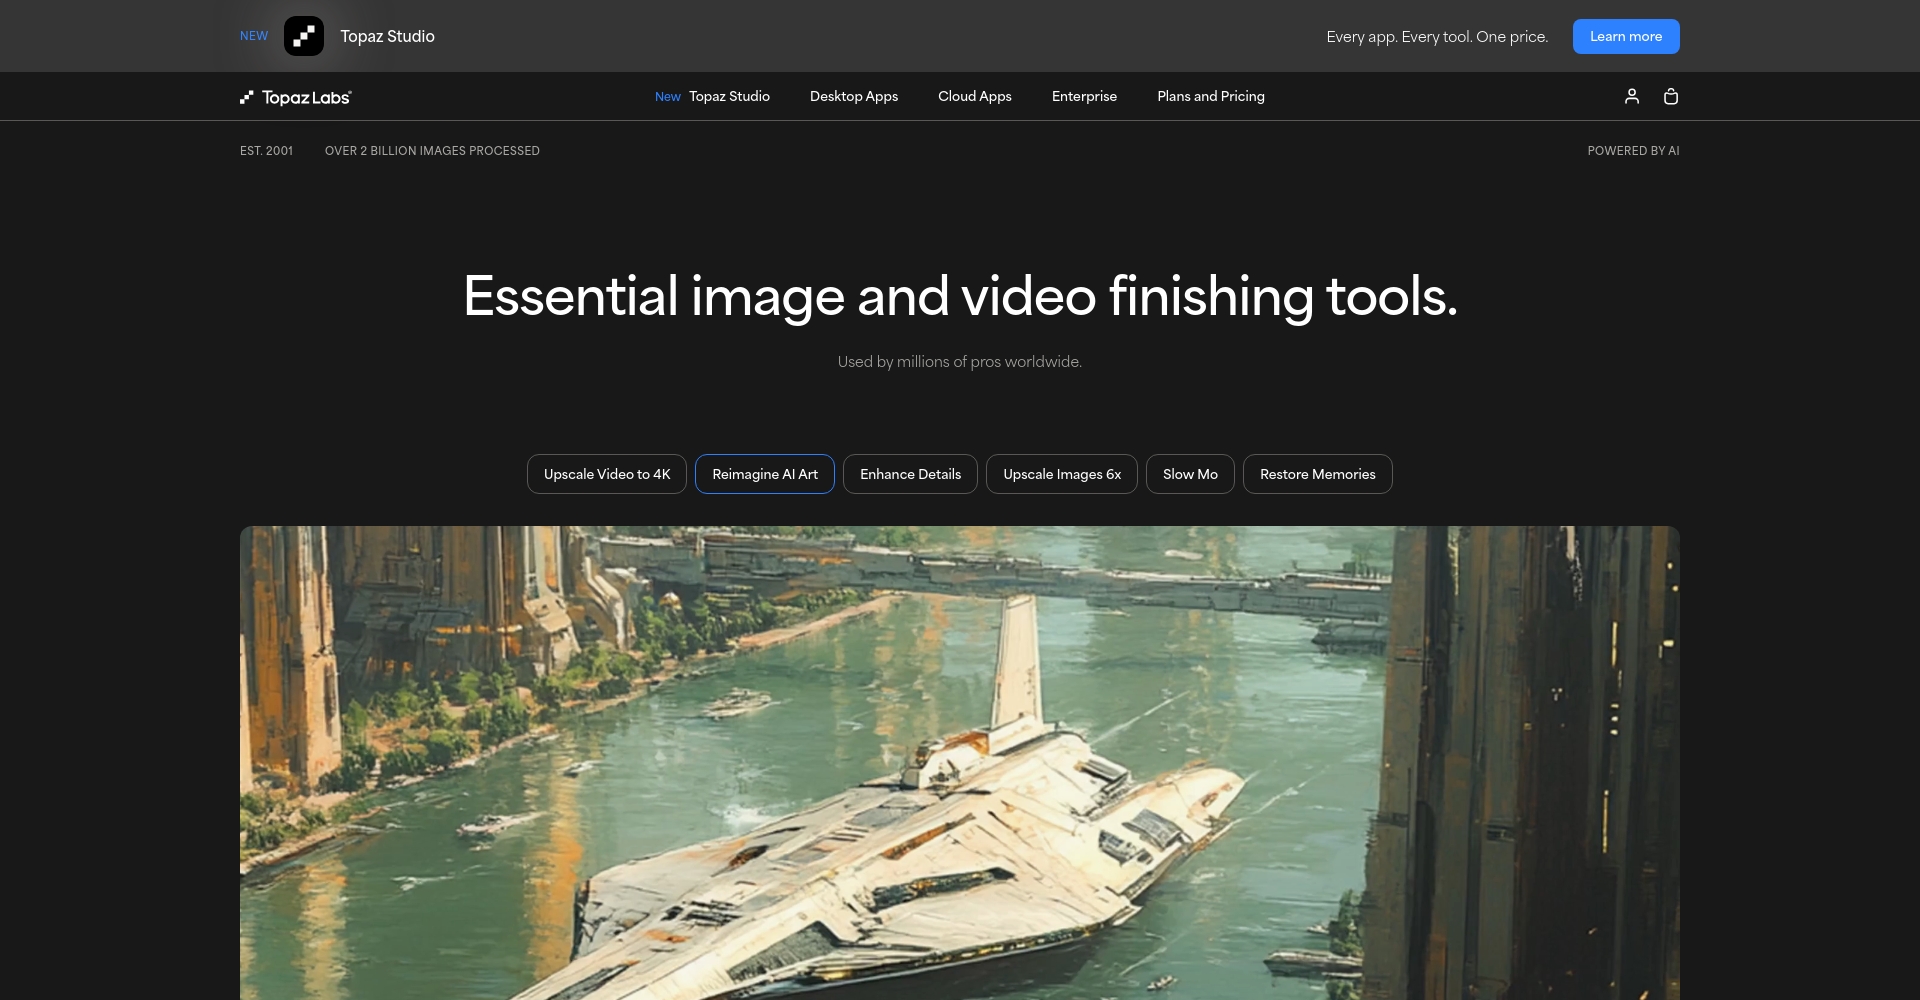The height and width of the screenshot is (1000, 1920).
Task: Click the Topaz Studio app icon in banner
Action: 303,36
